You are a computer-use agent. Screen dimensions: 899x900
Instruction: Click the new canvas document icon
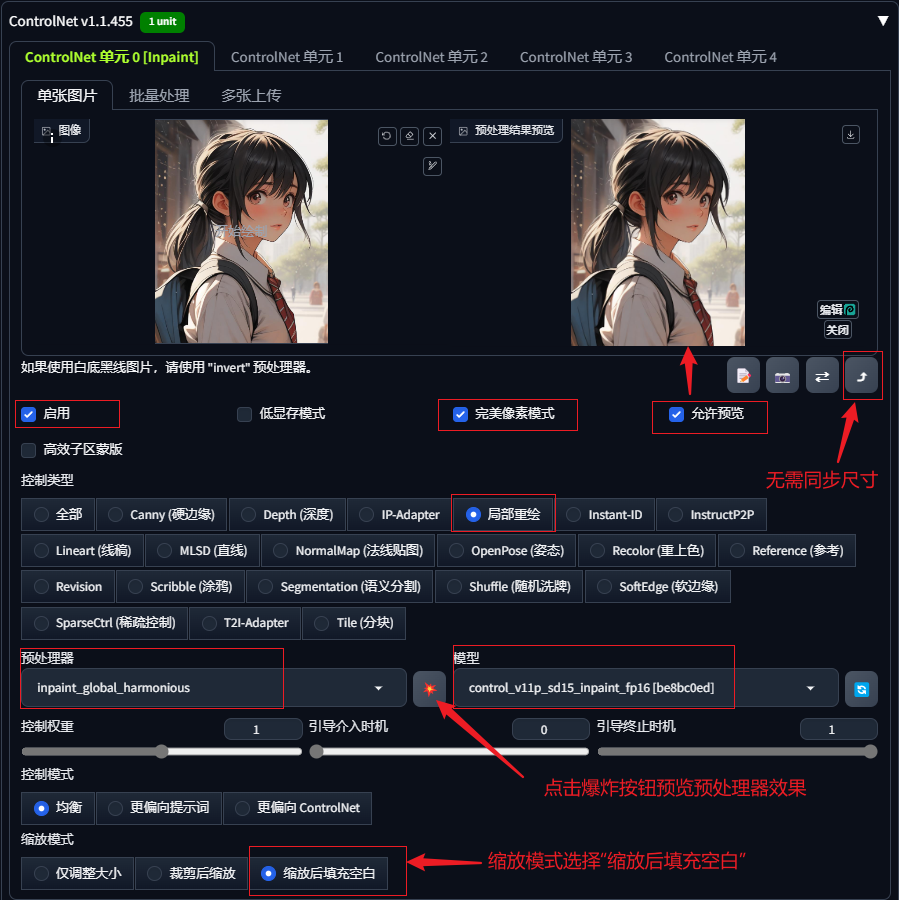[x=743, y=376]
